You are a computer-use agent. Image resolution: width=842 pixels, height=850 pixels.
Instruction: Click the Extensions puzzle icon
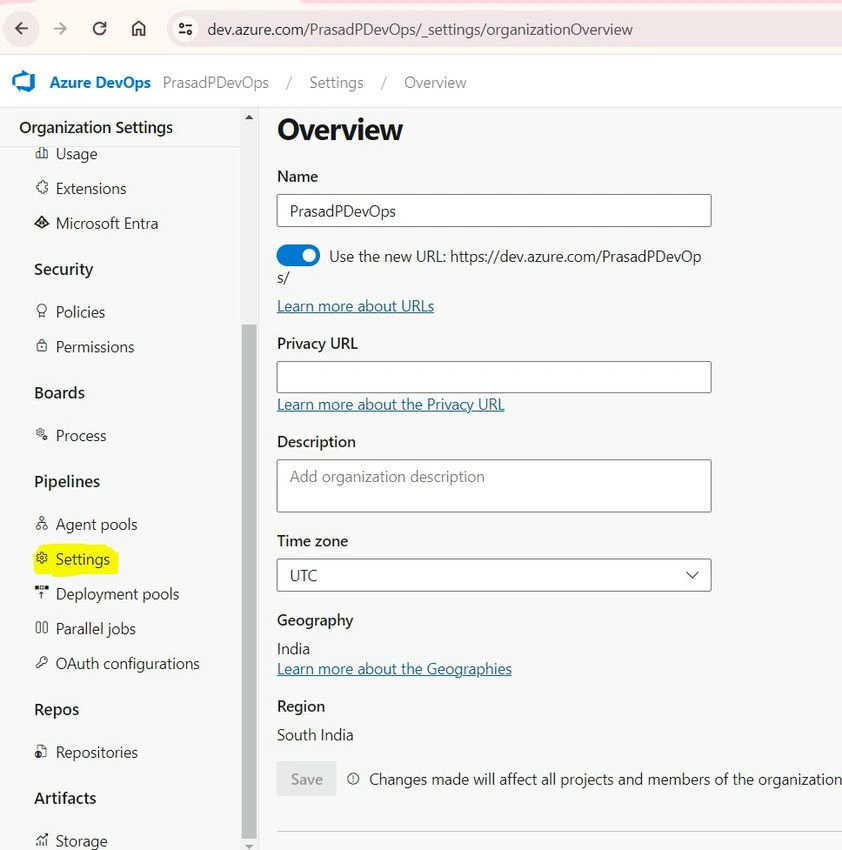pos(42,188)
